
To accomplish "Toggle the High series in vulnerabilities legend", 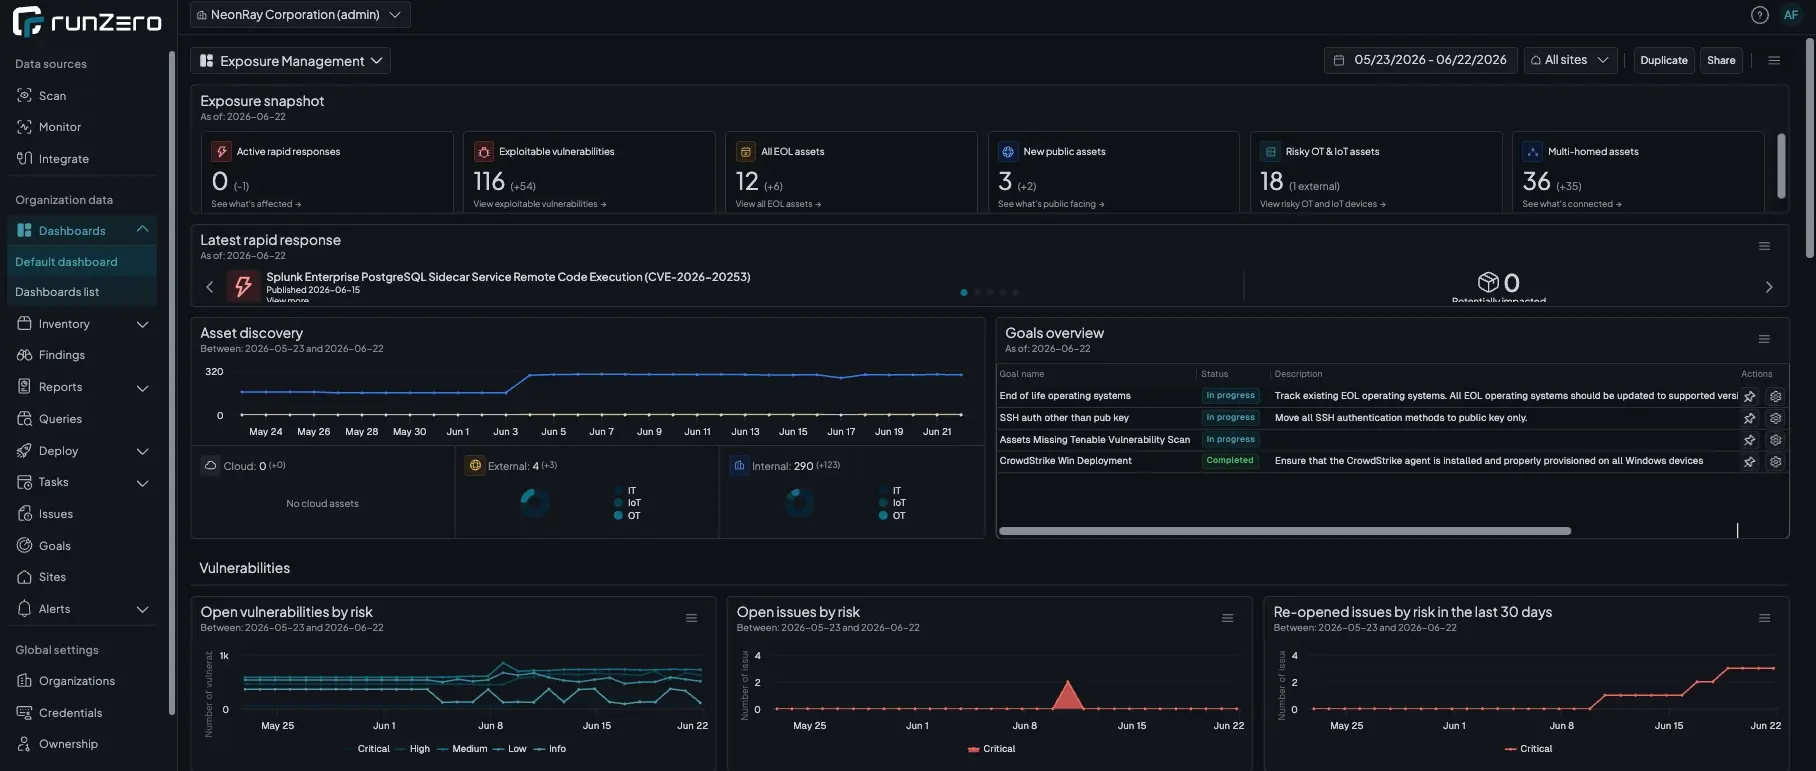I will click(x=412, y=749).
